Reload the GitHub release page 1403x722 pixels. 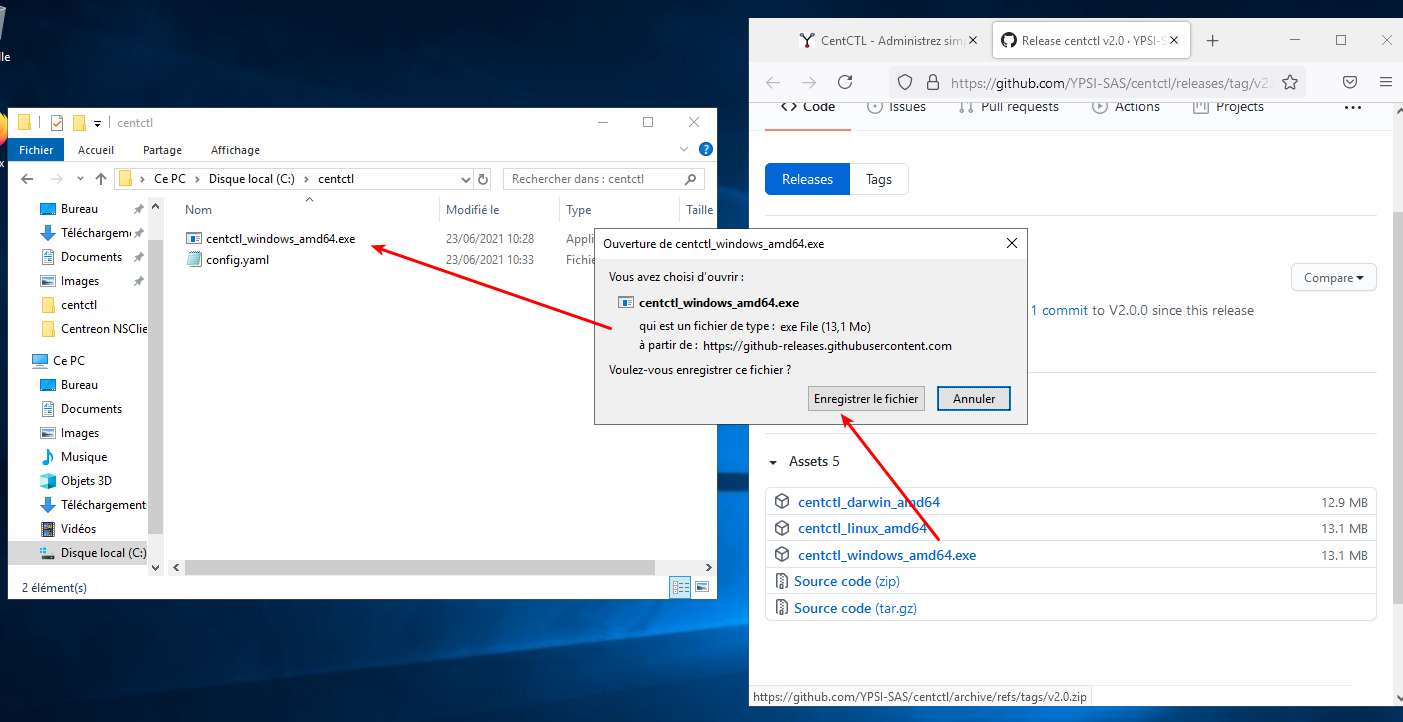pyautogui.click(x=845, y=82)
